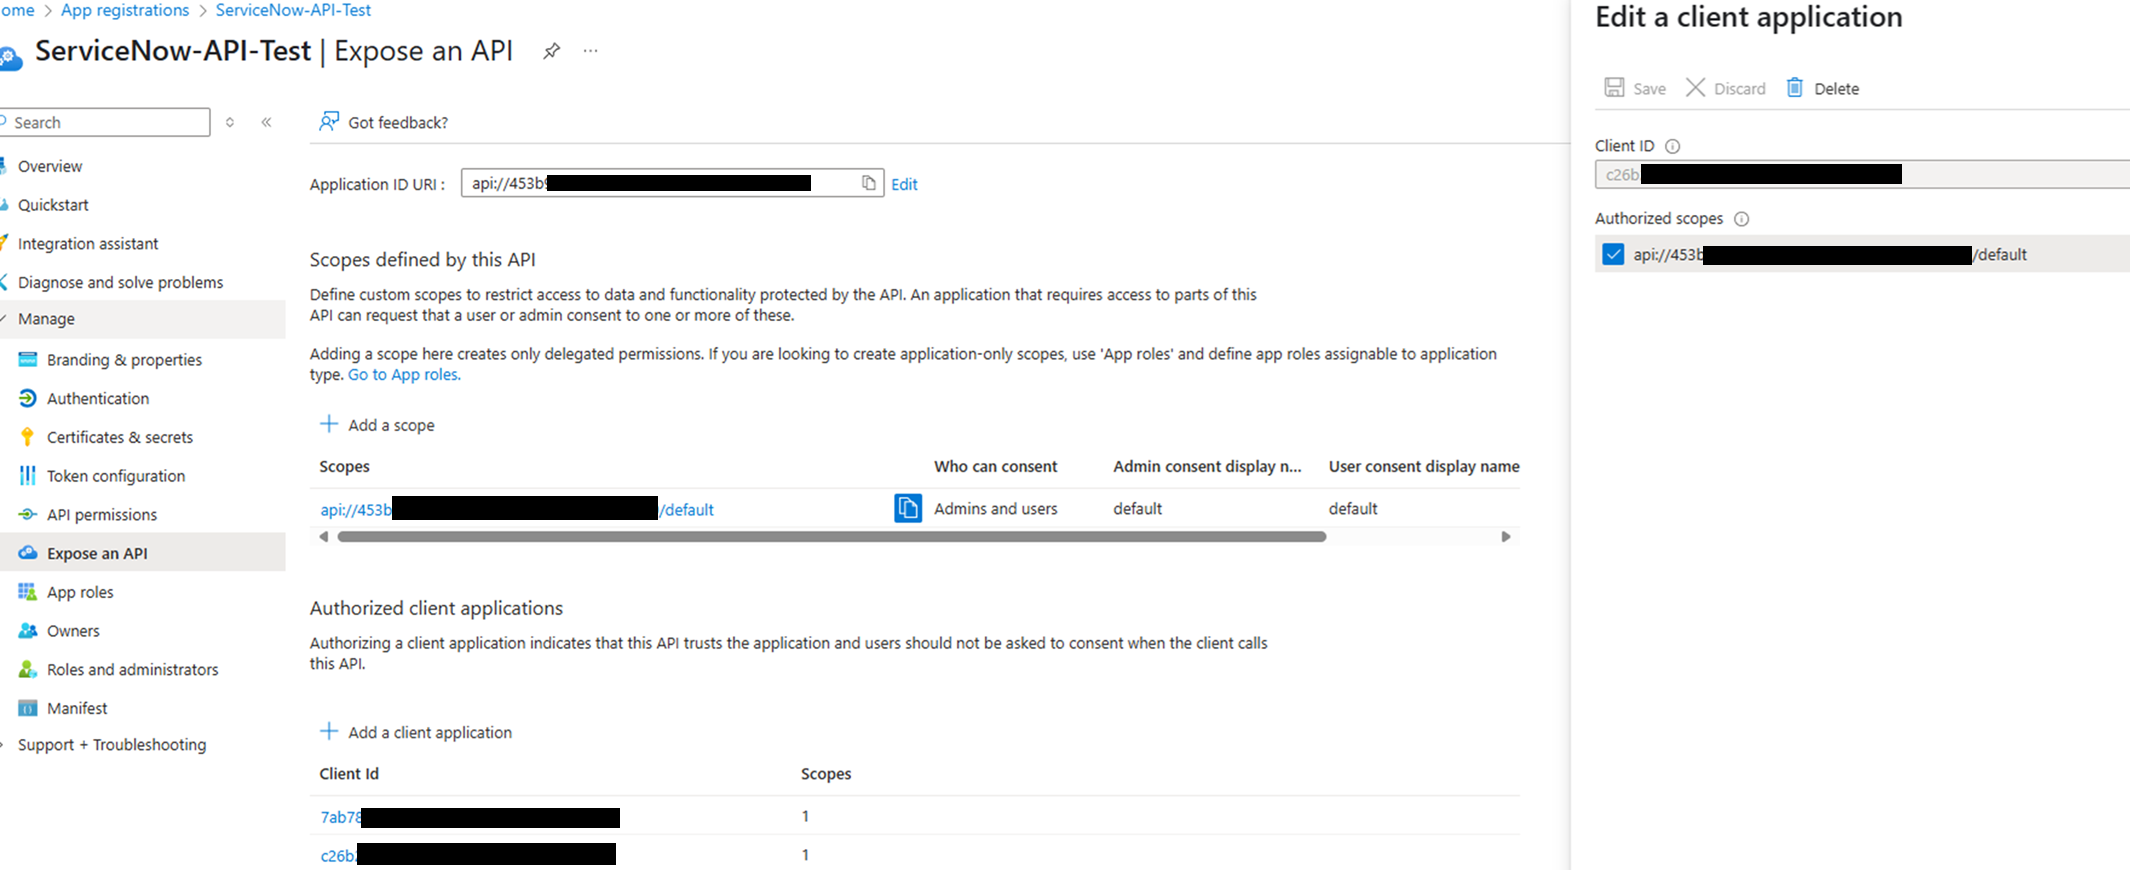Screen dimensions: 2130x870
Task: Open the App roles menu entry
Action: pos(80,592)
